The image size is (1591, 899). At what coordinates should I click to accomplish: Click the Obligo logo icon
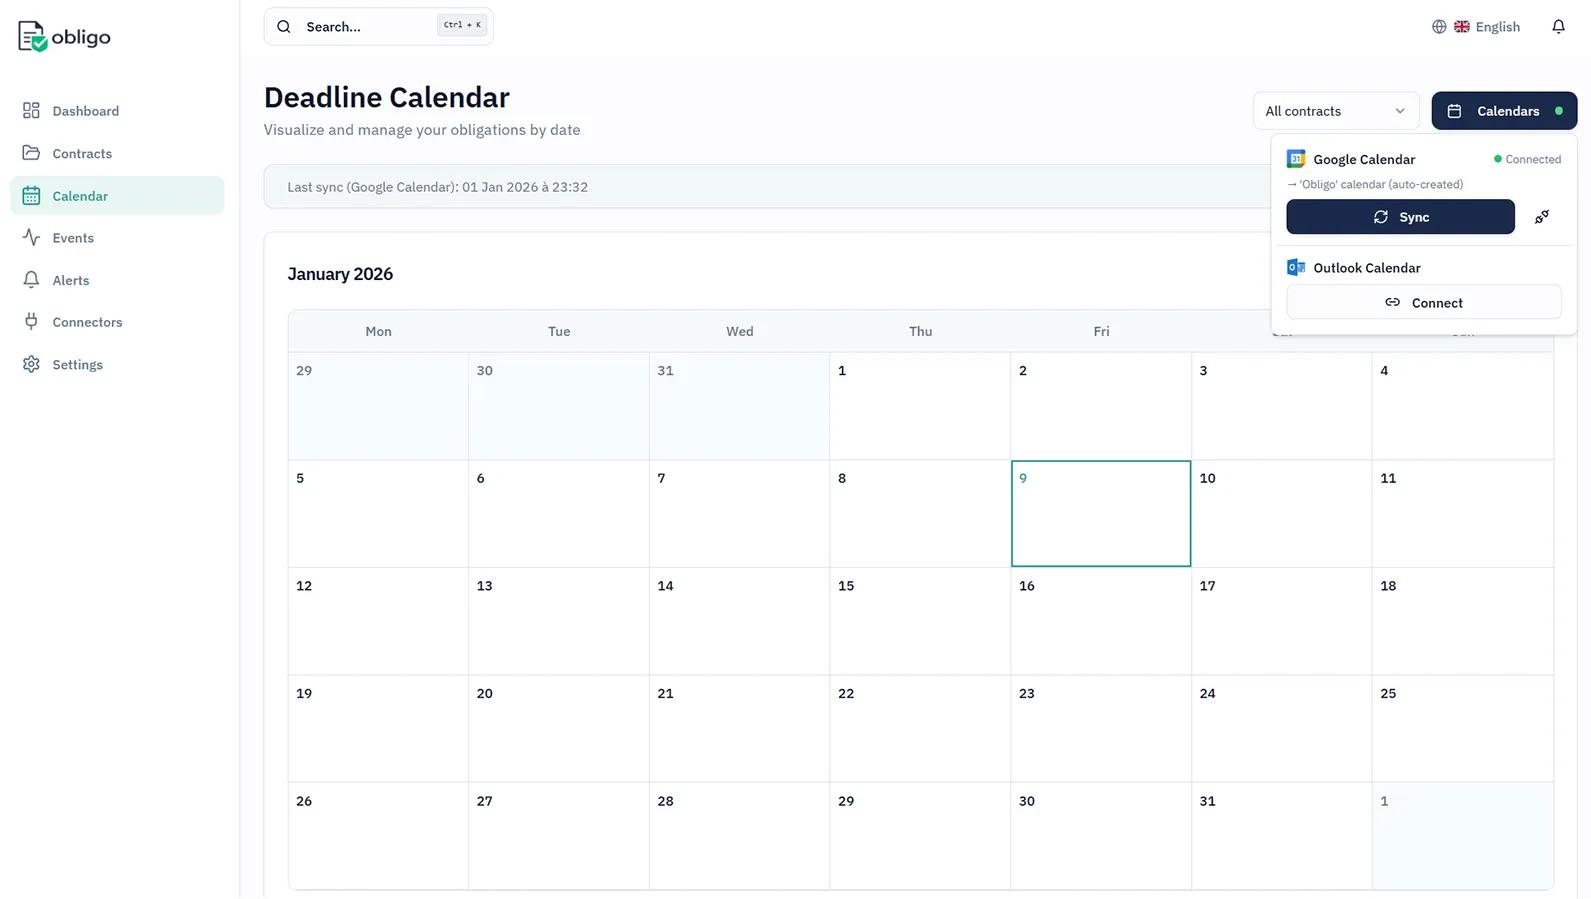point(32,37)
